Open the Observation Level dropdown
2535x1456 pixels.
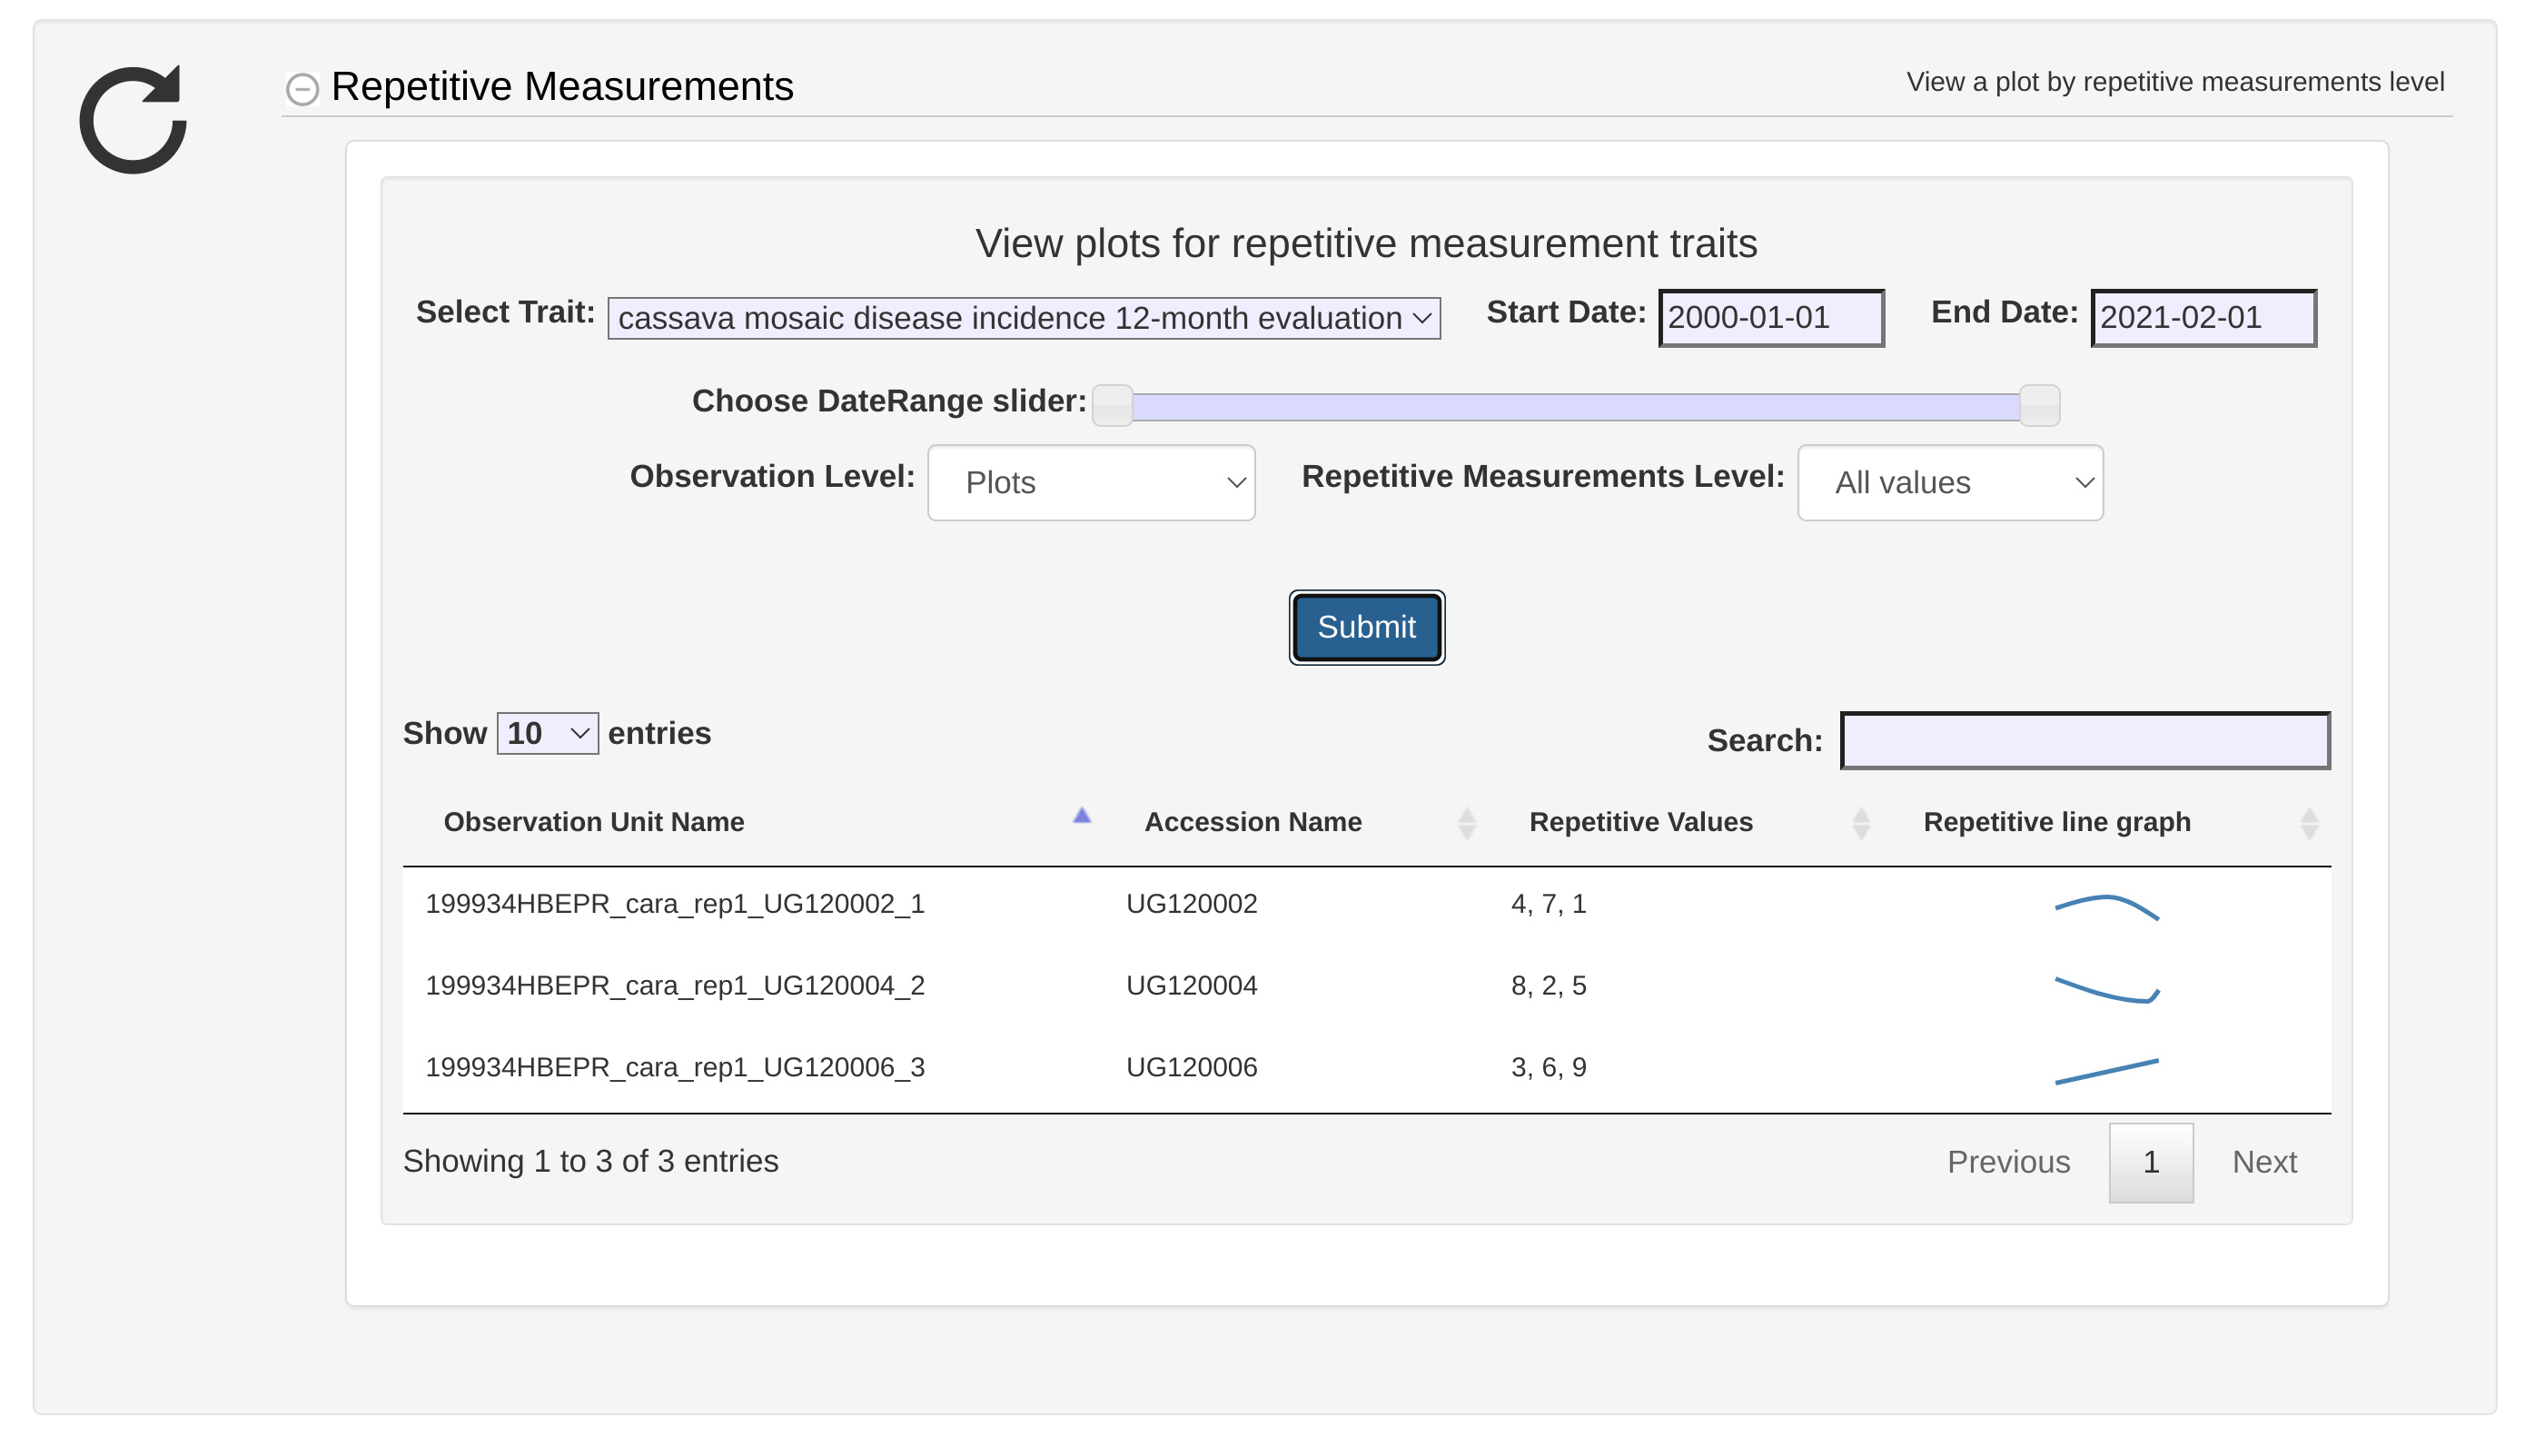tap(1091, 483)
